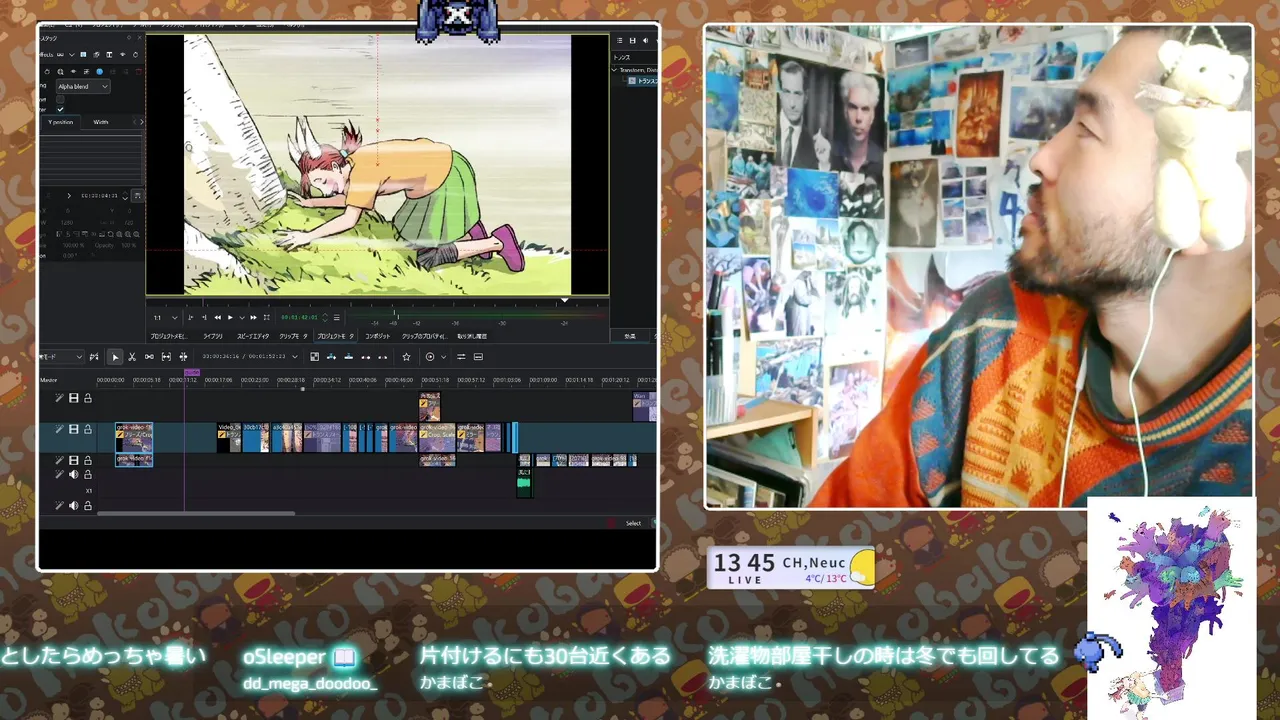This screenshot has height=720, width=1280.
Task: Switch to 取り消し履歴 tab
Action: point(472,336)
